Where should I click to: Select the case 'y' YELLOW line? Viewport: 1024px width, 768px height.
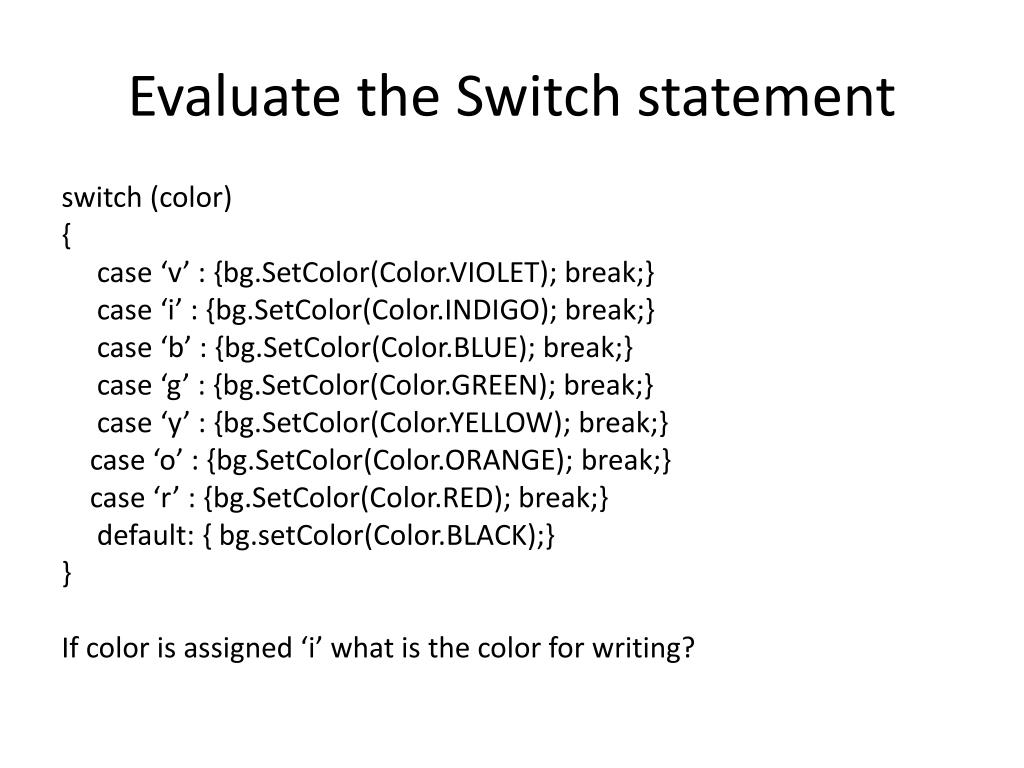[x=383, y=423]
